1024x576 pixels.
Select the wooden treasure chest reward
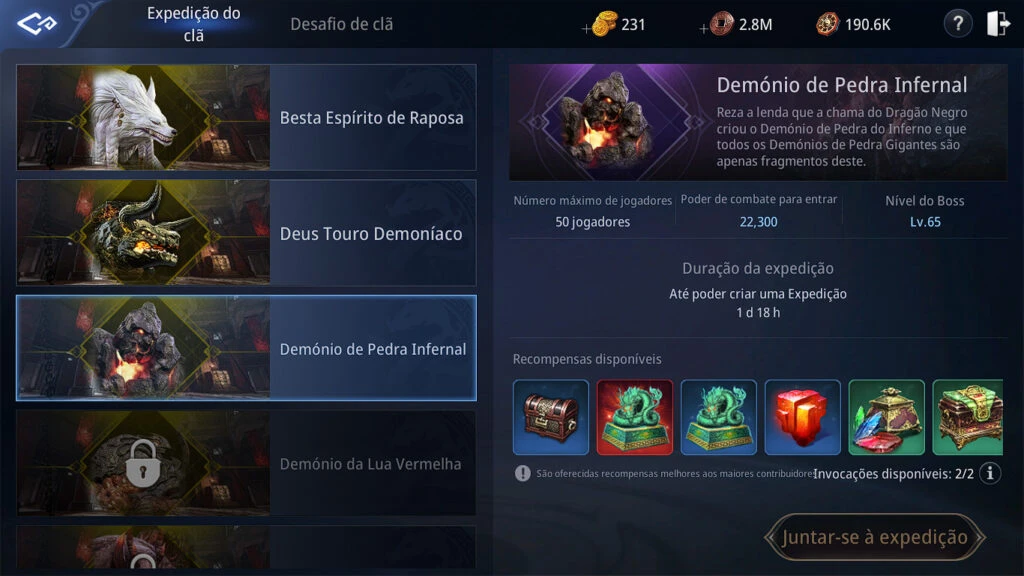(x=551, y=417)
